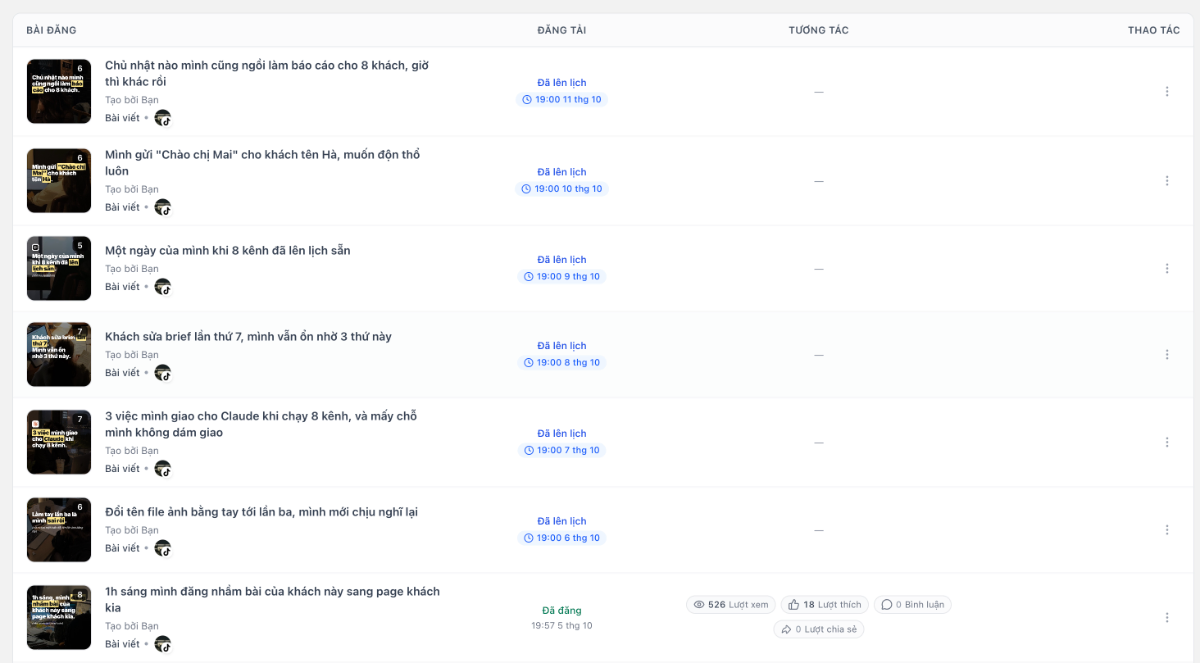Open three-dot menu for Chào chị Mai post
This screenshot has width=1200, height=663.
(1166, 181)
